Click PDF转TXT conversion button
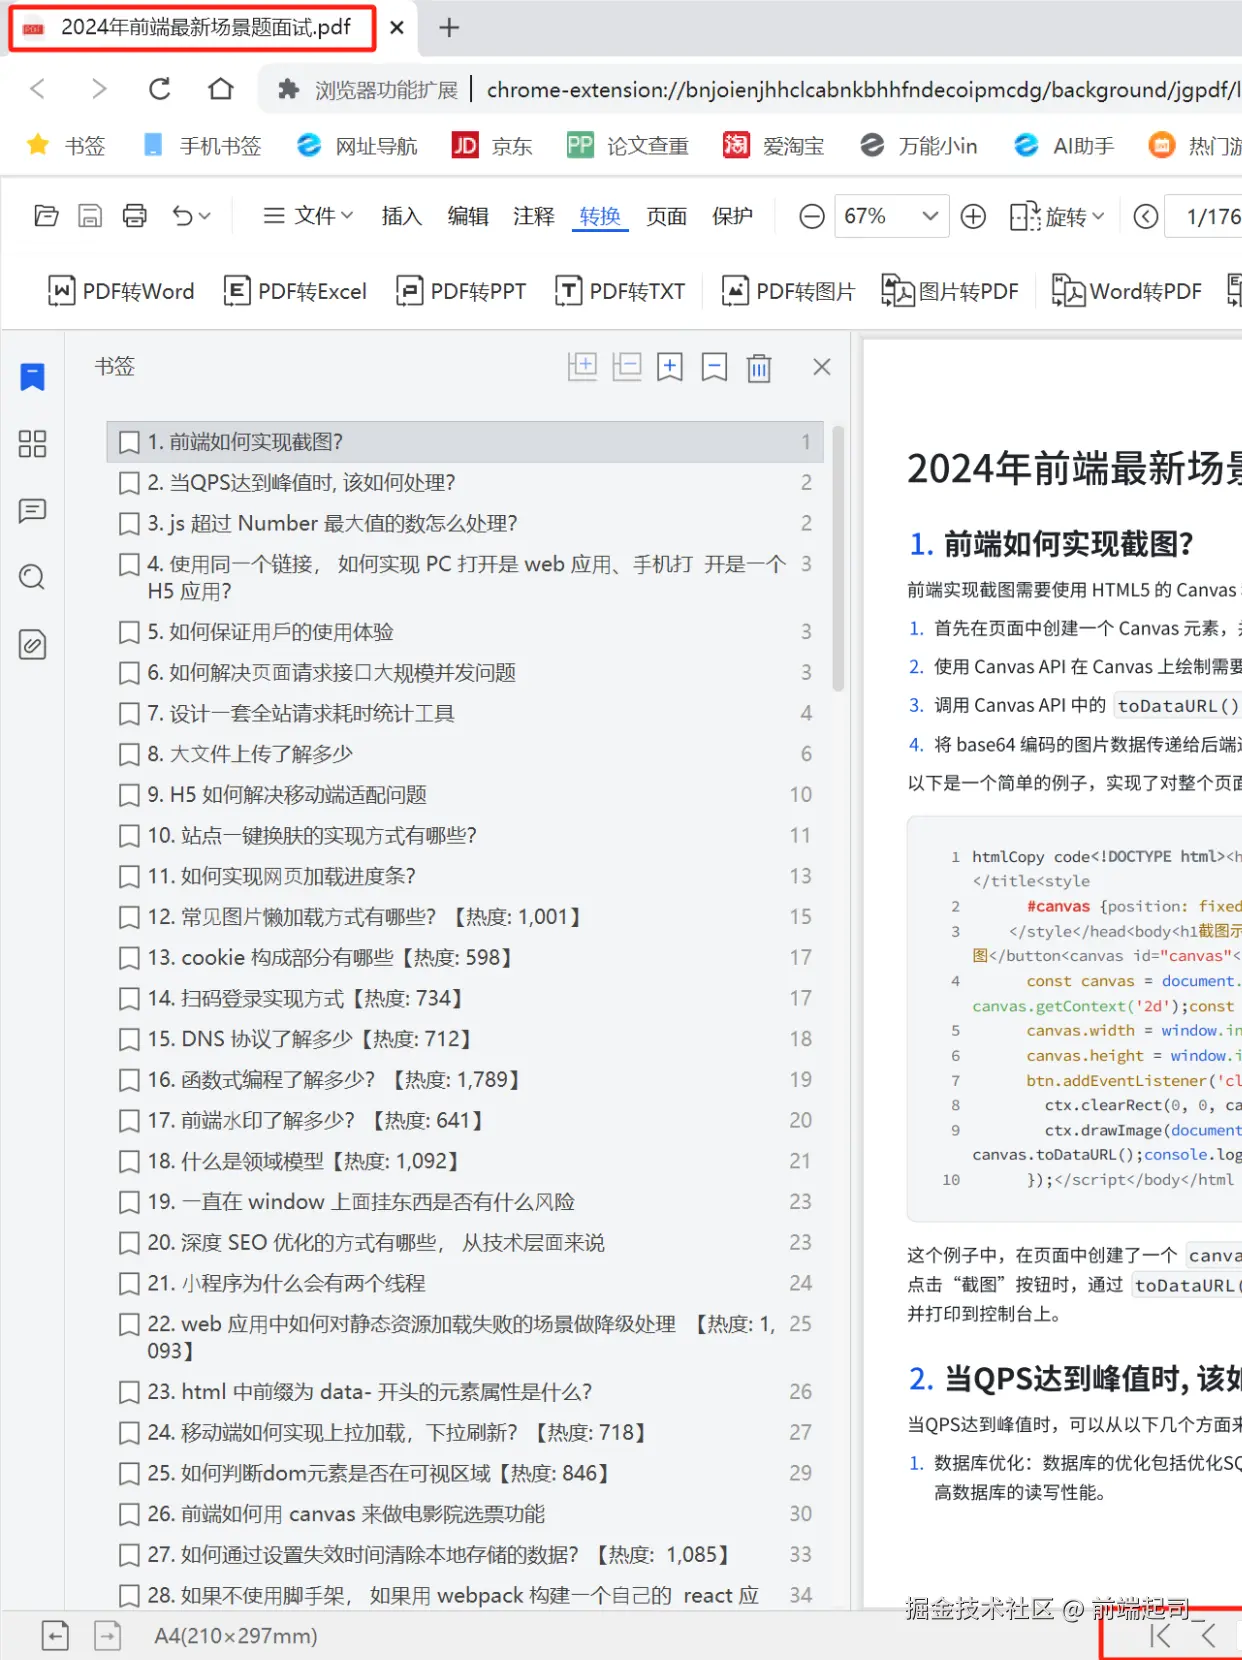 click(620, 291)
